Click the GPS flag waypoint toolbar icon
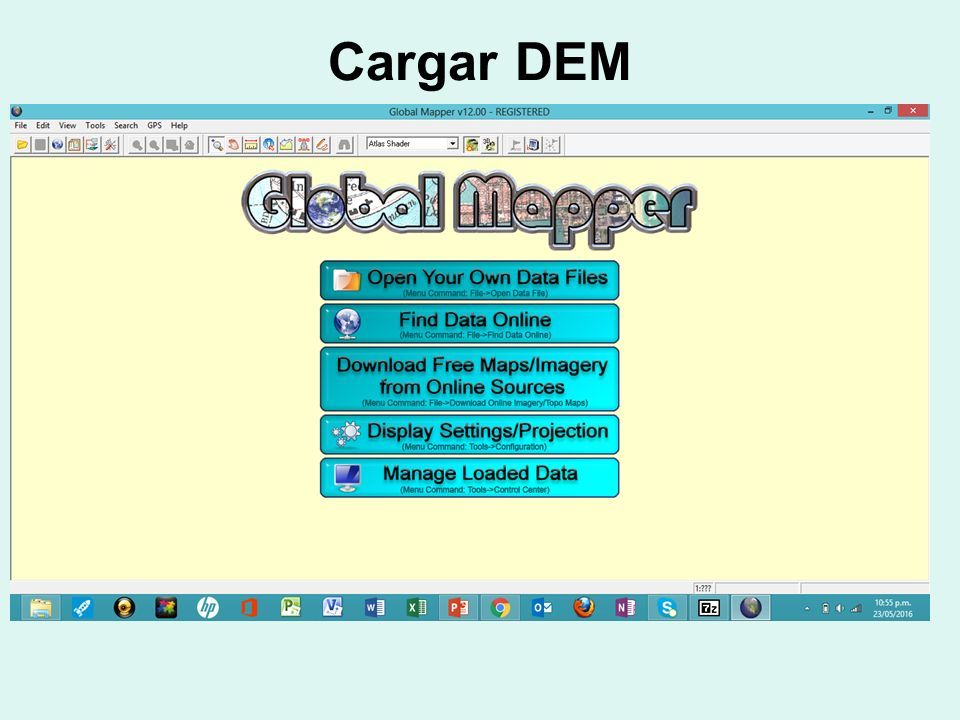This screenshot has width=960, height=720. (516, 145)
